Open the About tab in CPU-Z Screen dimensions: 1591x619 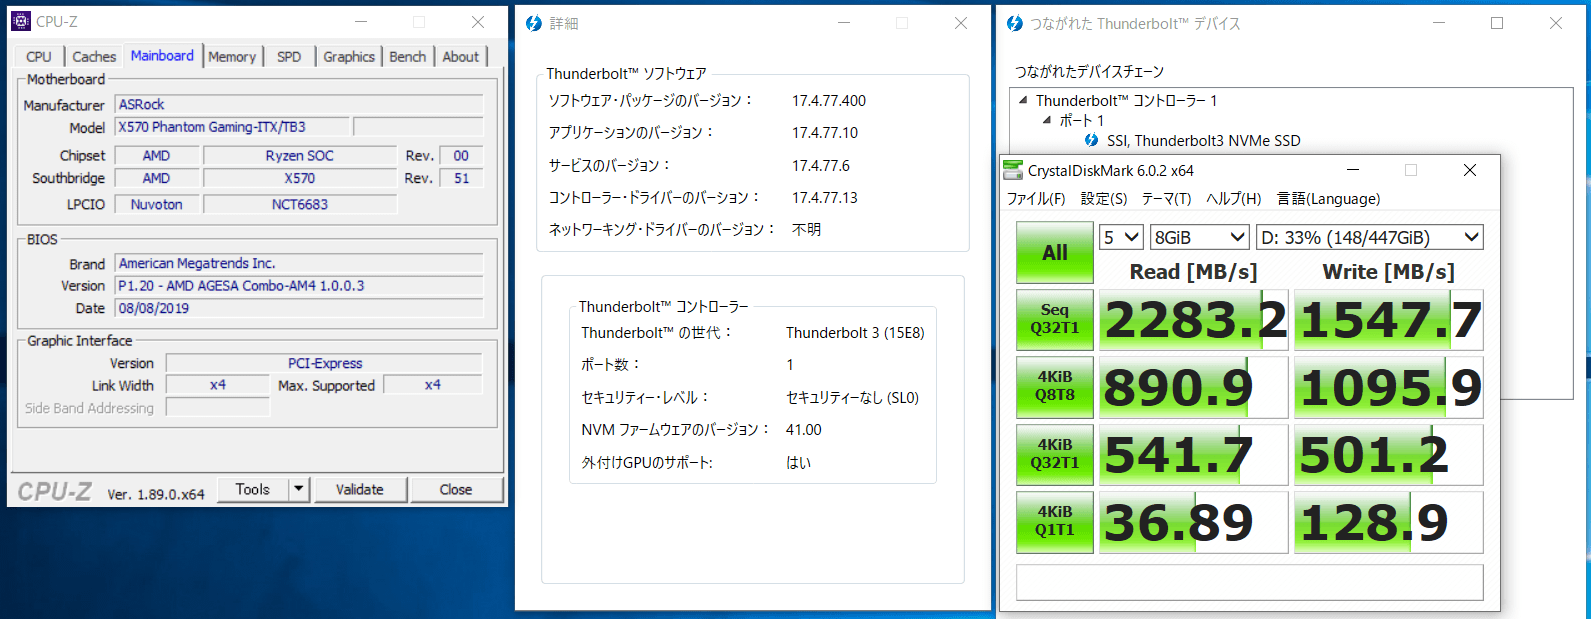461,57
